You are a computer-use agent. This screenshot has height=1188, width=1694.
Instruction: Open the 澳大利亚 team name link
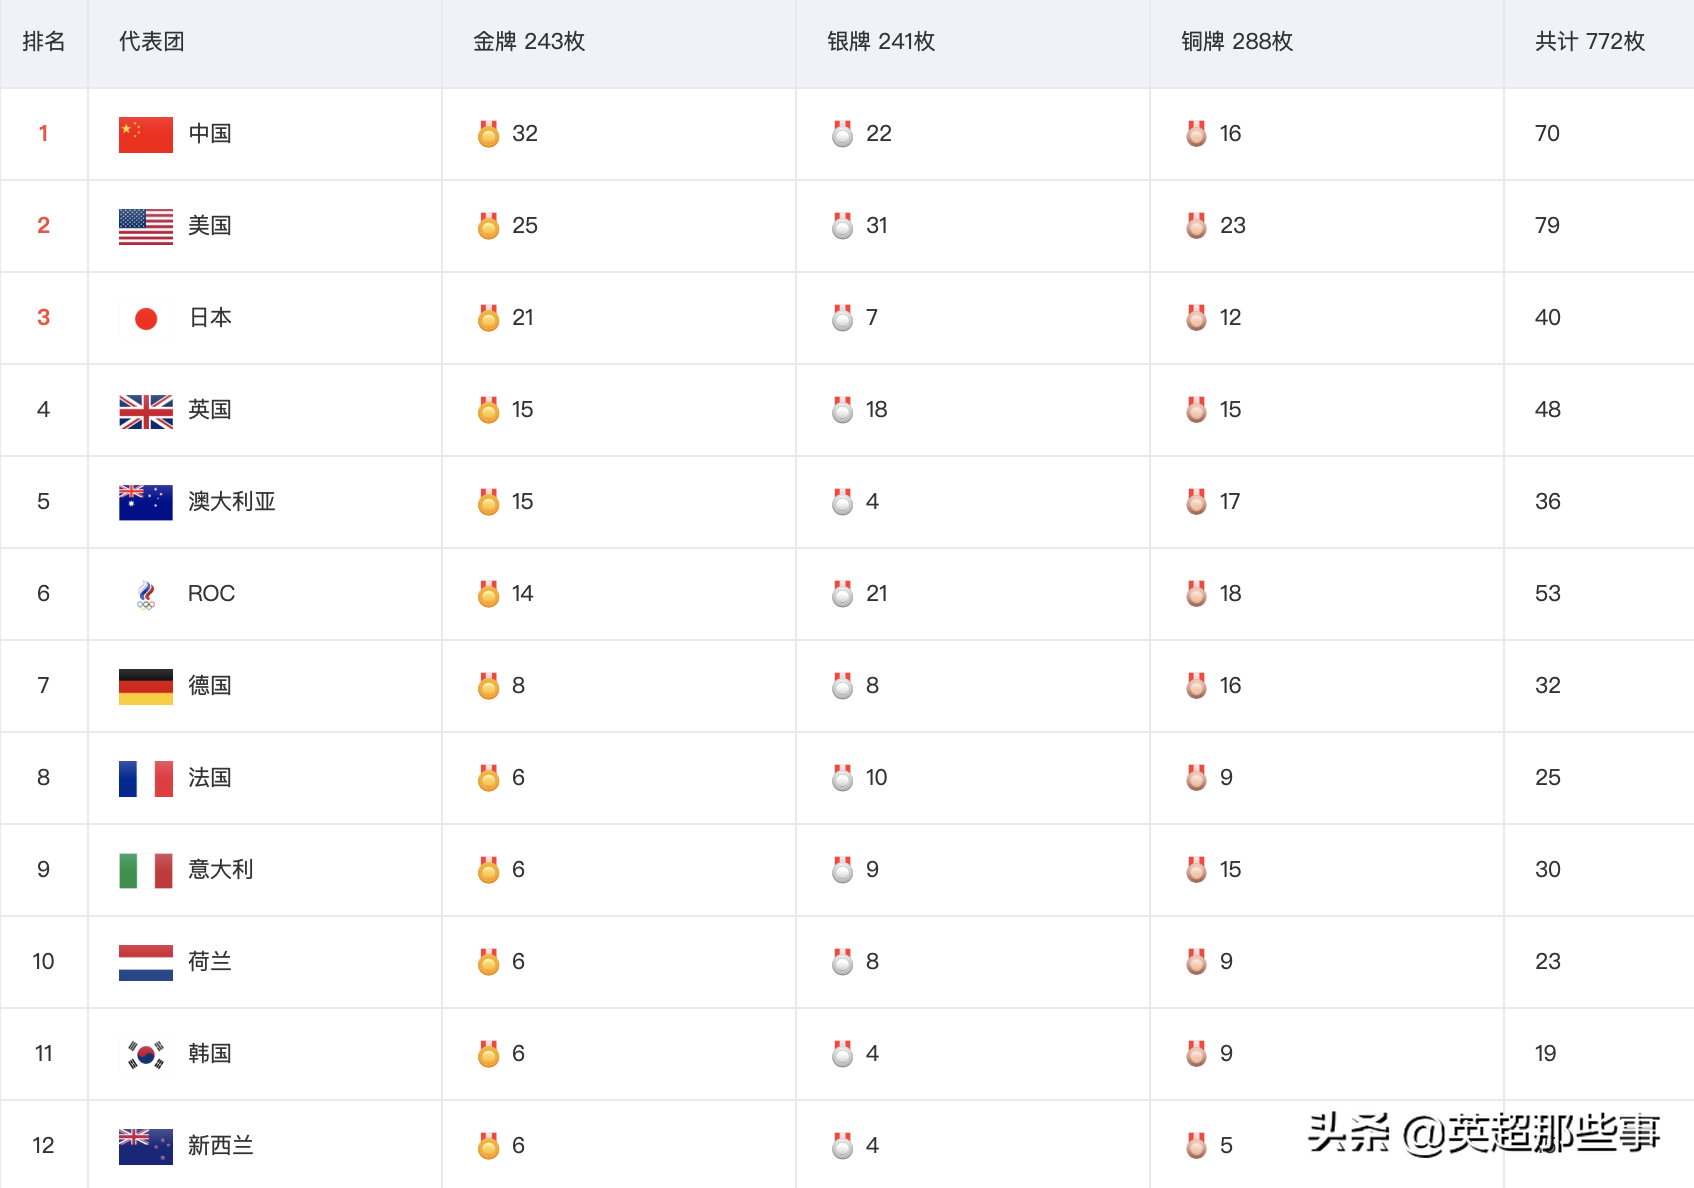231,502
